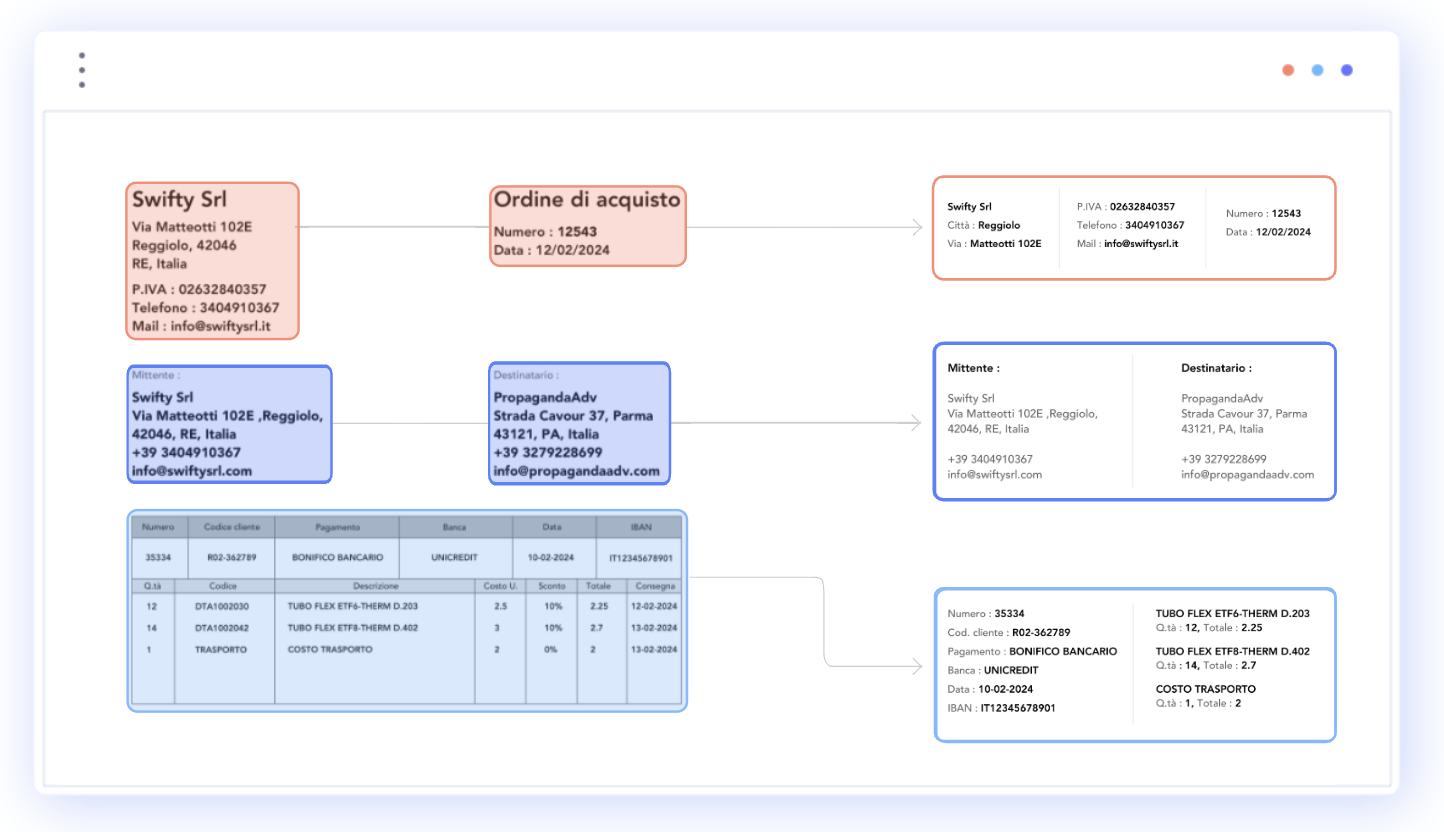Click the 'Codice cliente' table header
The width and height of the screenshot is (1444, 832).
[231, 526]
